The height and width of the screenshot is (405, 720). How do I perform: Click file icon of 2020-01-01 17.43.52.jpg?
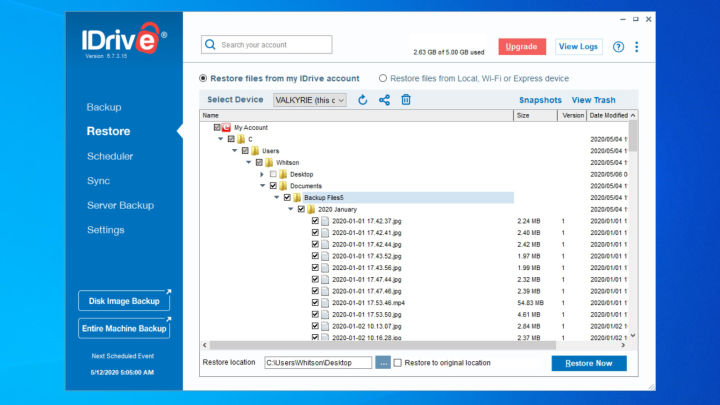click(x=325, y=256)
